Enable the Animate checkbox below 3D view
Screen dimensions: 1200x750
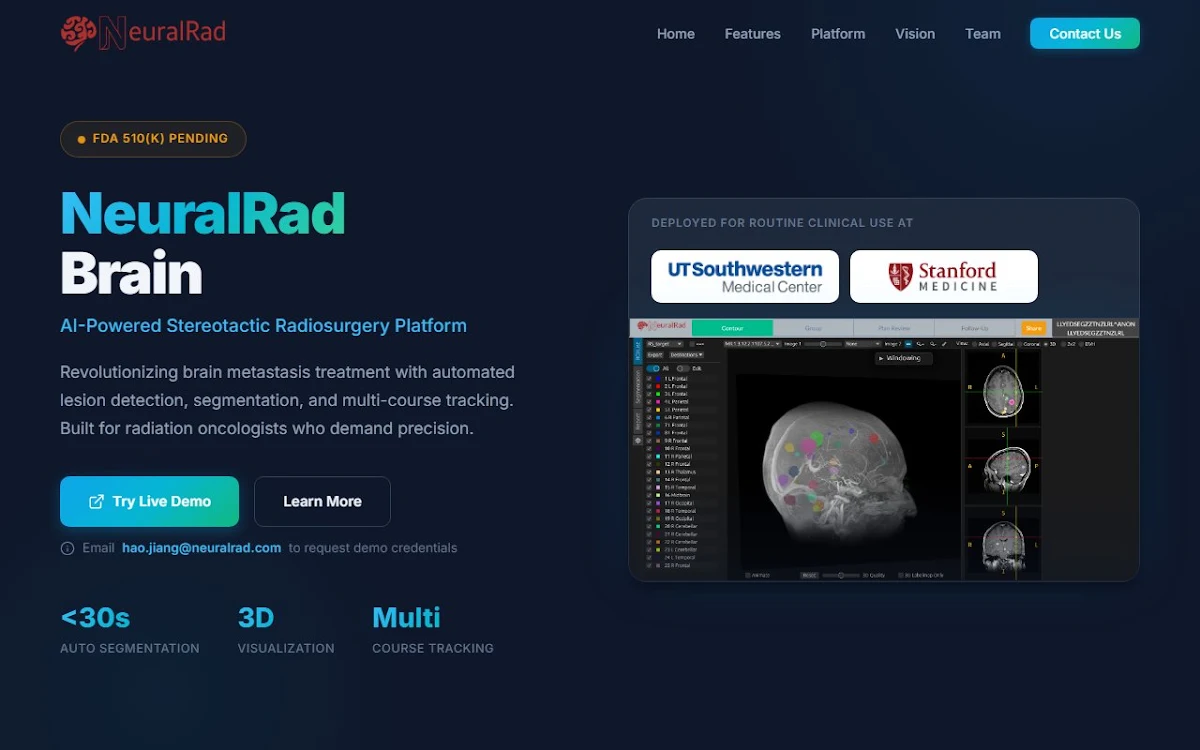[x=748, y=575]
